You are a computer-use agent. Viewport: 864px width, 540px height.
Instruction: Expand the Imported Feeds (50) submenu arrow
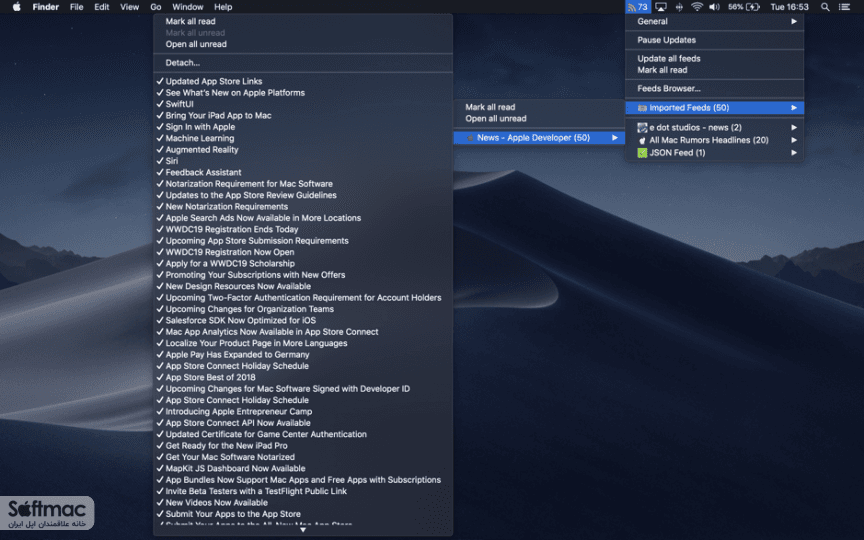(794, 108)
